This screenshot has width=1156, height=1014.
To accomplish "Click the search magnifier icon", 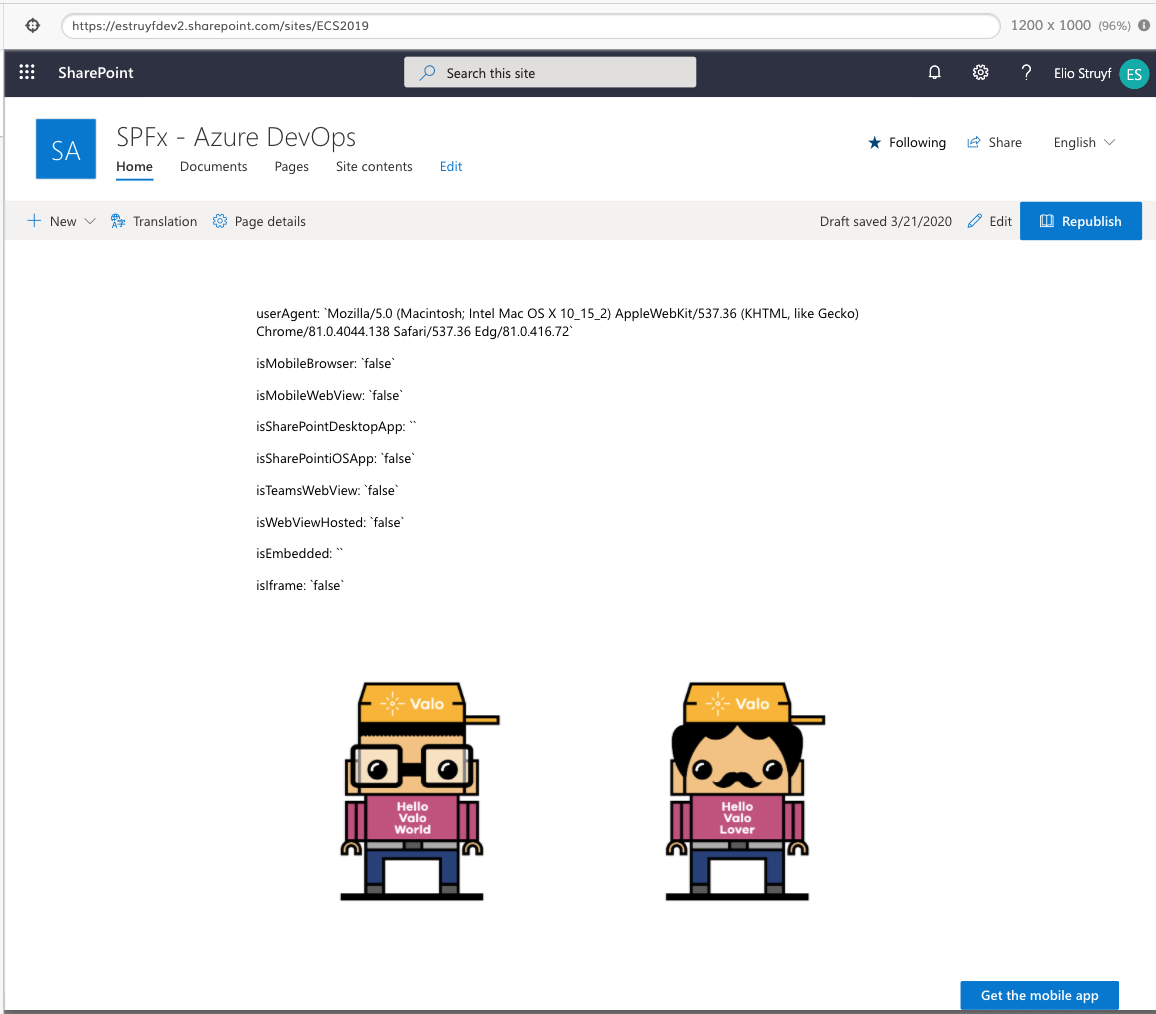I will click(x=427, y=72).
